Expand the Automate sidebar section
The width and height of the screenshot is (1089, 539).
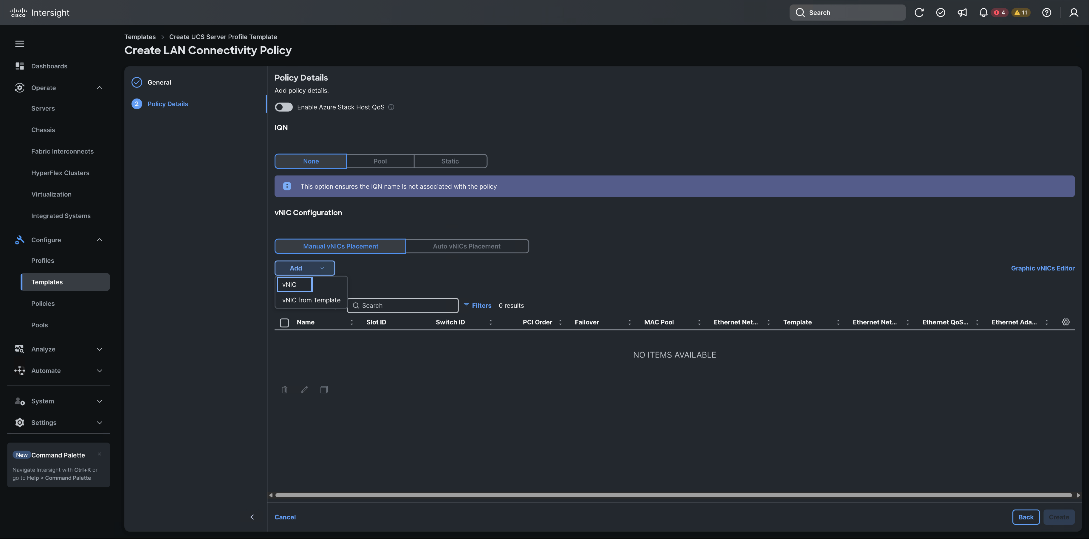[99, 371]
